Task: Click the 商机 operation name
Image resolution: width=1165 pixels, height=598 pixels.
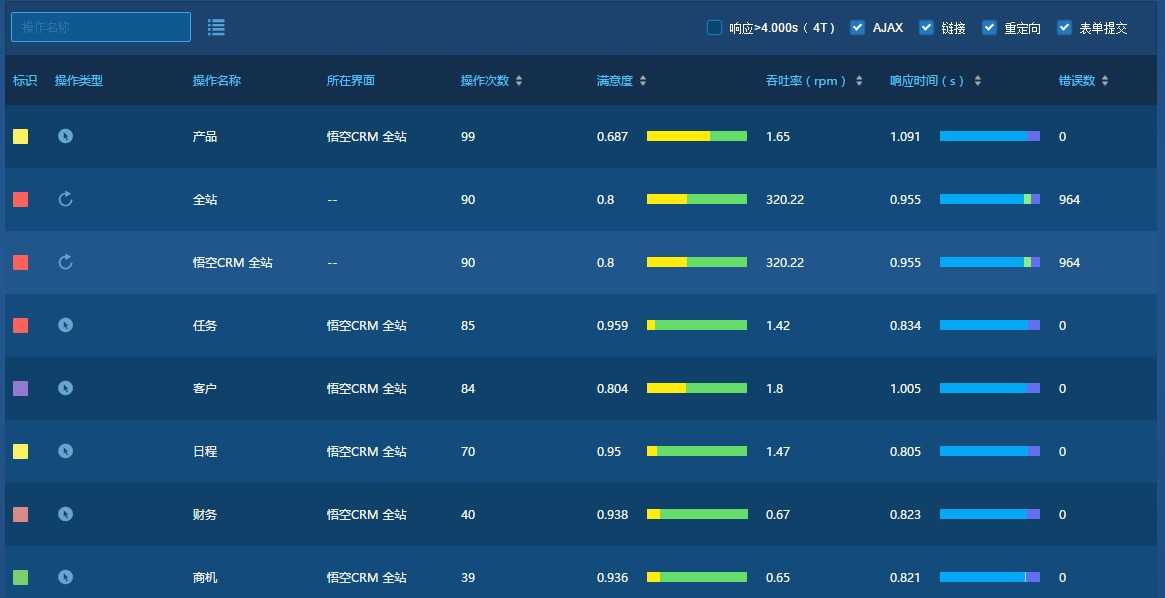Action: [206, 577]
